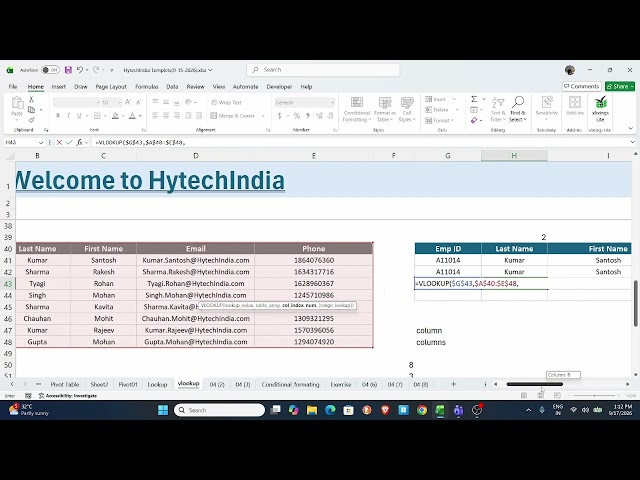640x480 pixels.
Task: Click the Cut scissors icon
Action: (31, 100)
